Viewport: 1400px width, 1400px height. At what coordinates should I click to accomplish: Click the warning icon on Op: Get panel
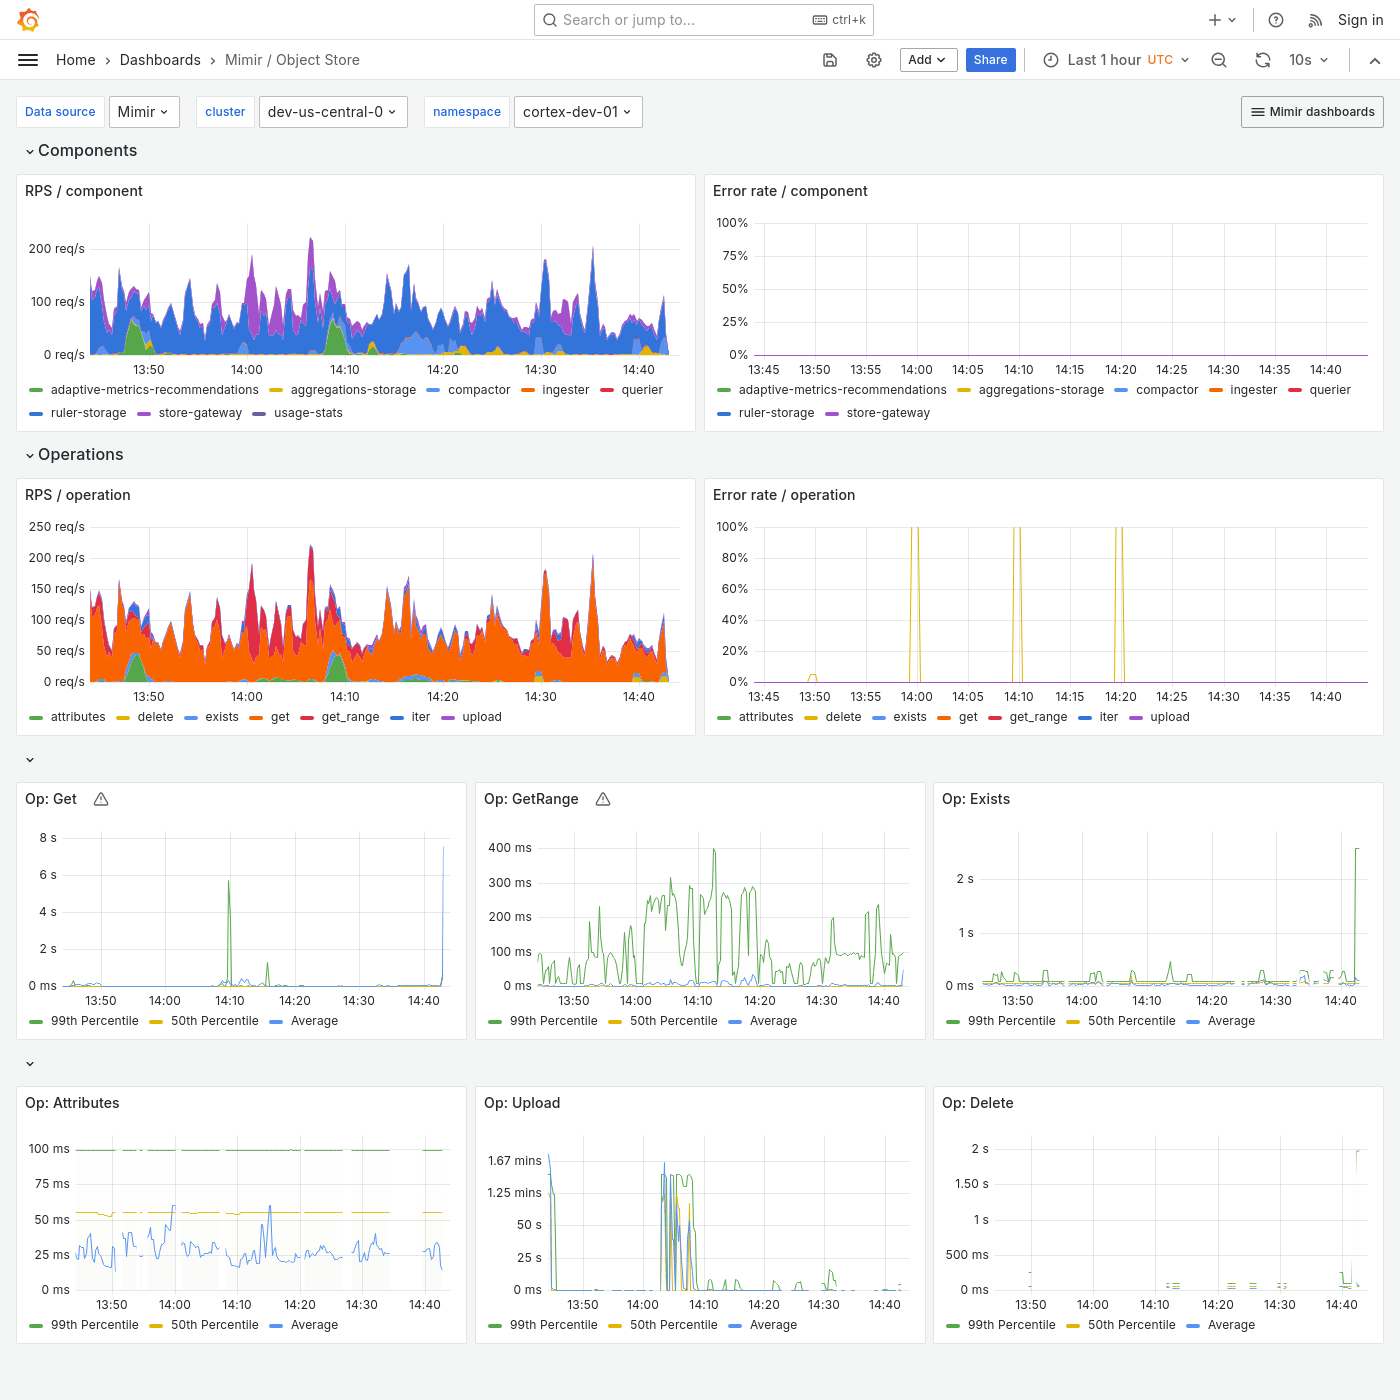click(x=100, y=799)
